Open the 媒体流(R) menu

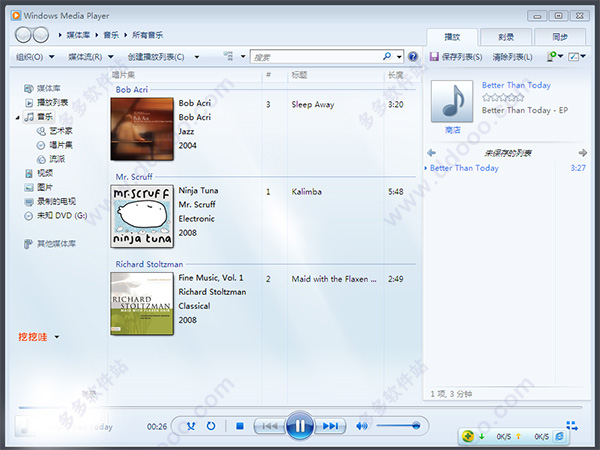[91, 57]
